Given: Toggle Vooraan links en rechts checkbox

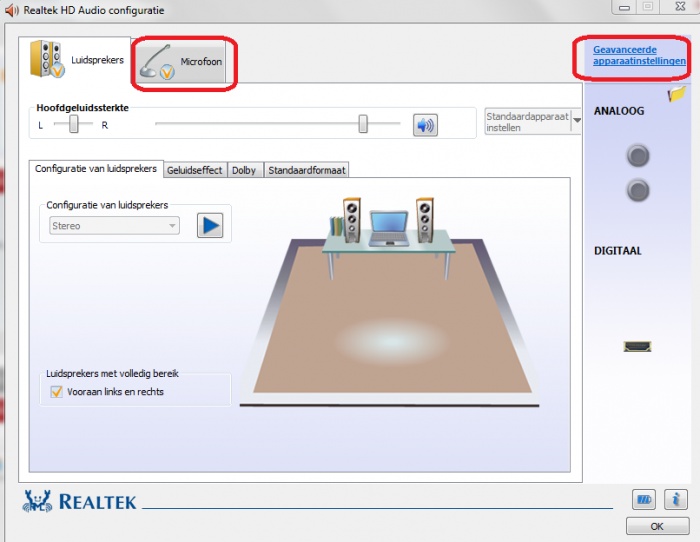Looking at the screenshot, I should [56, 392].
